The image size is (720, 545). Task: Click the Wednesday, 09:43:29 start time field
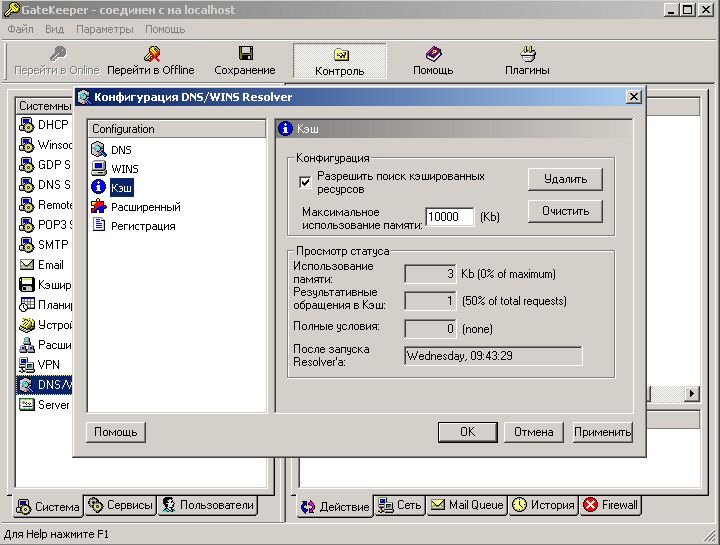pos(493,356)
